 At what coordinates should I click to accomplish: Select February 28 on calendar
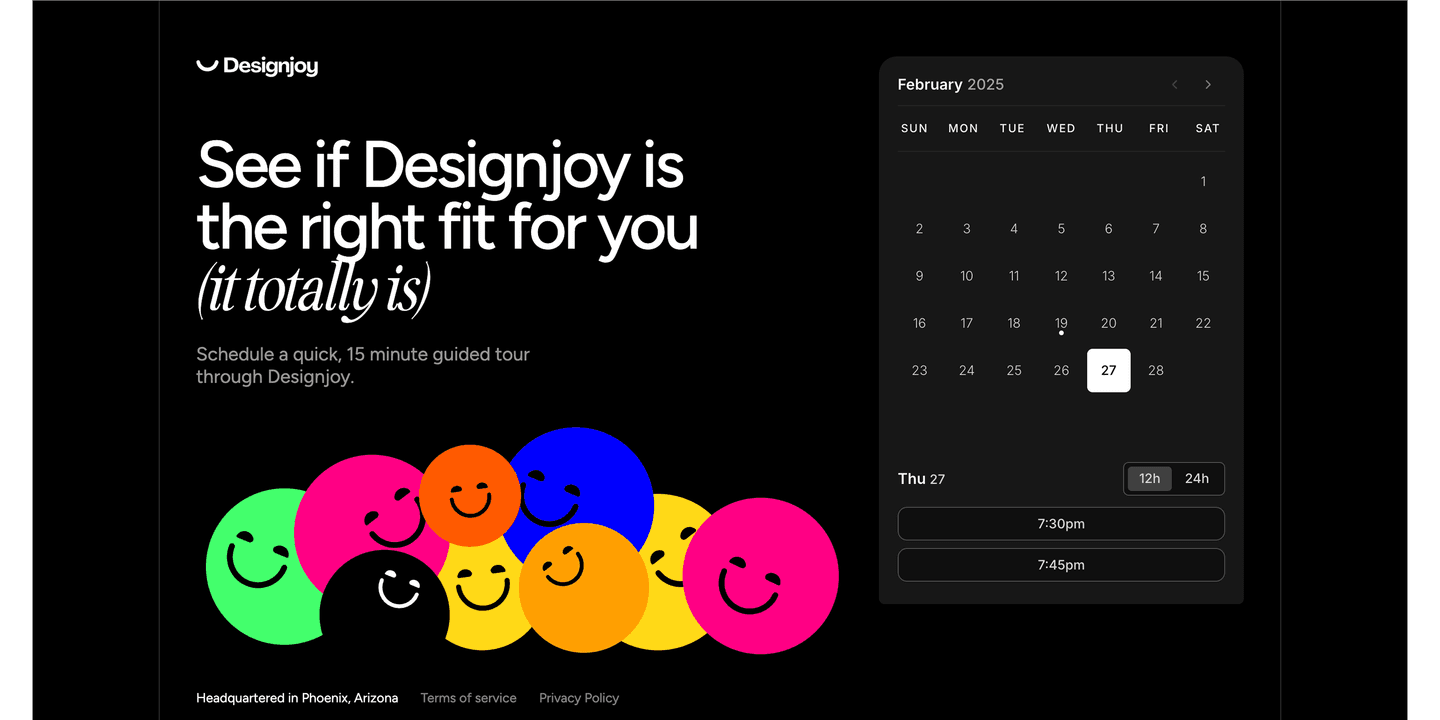tap(1156, 371)
